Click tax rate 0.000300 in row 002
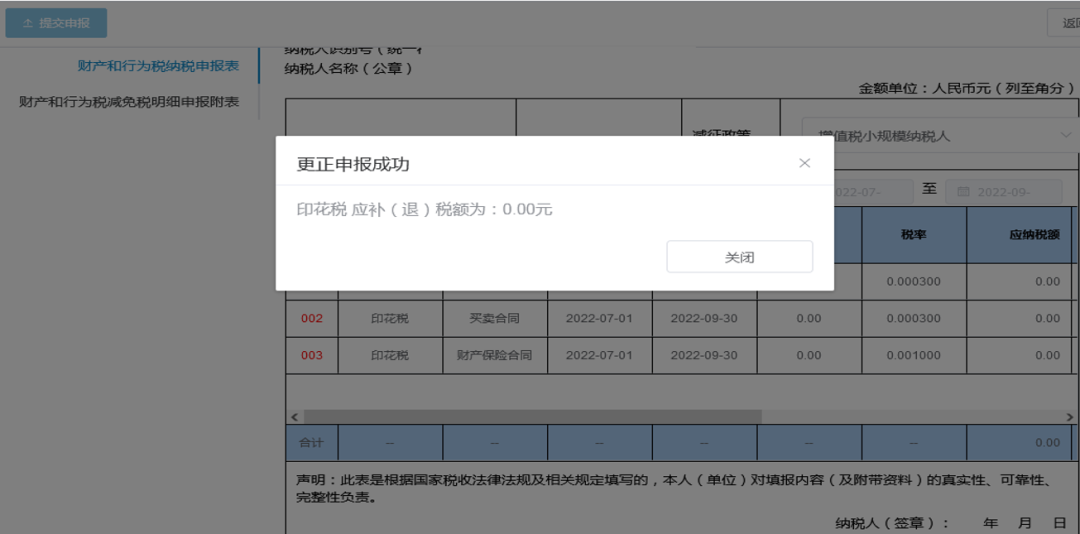Screen dimensions: 1080x534 click(x=913, y=318)
